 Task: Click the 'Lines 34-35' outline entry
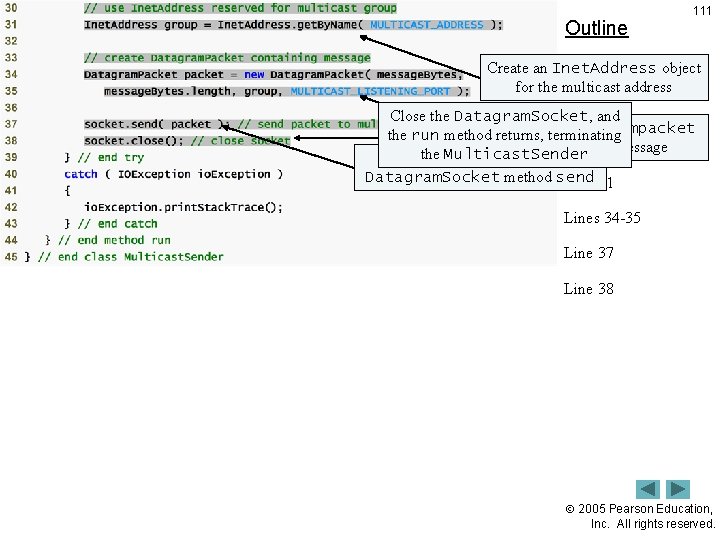coord(602,218)
